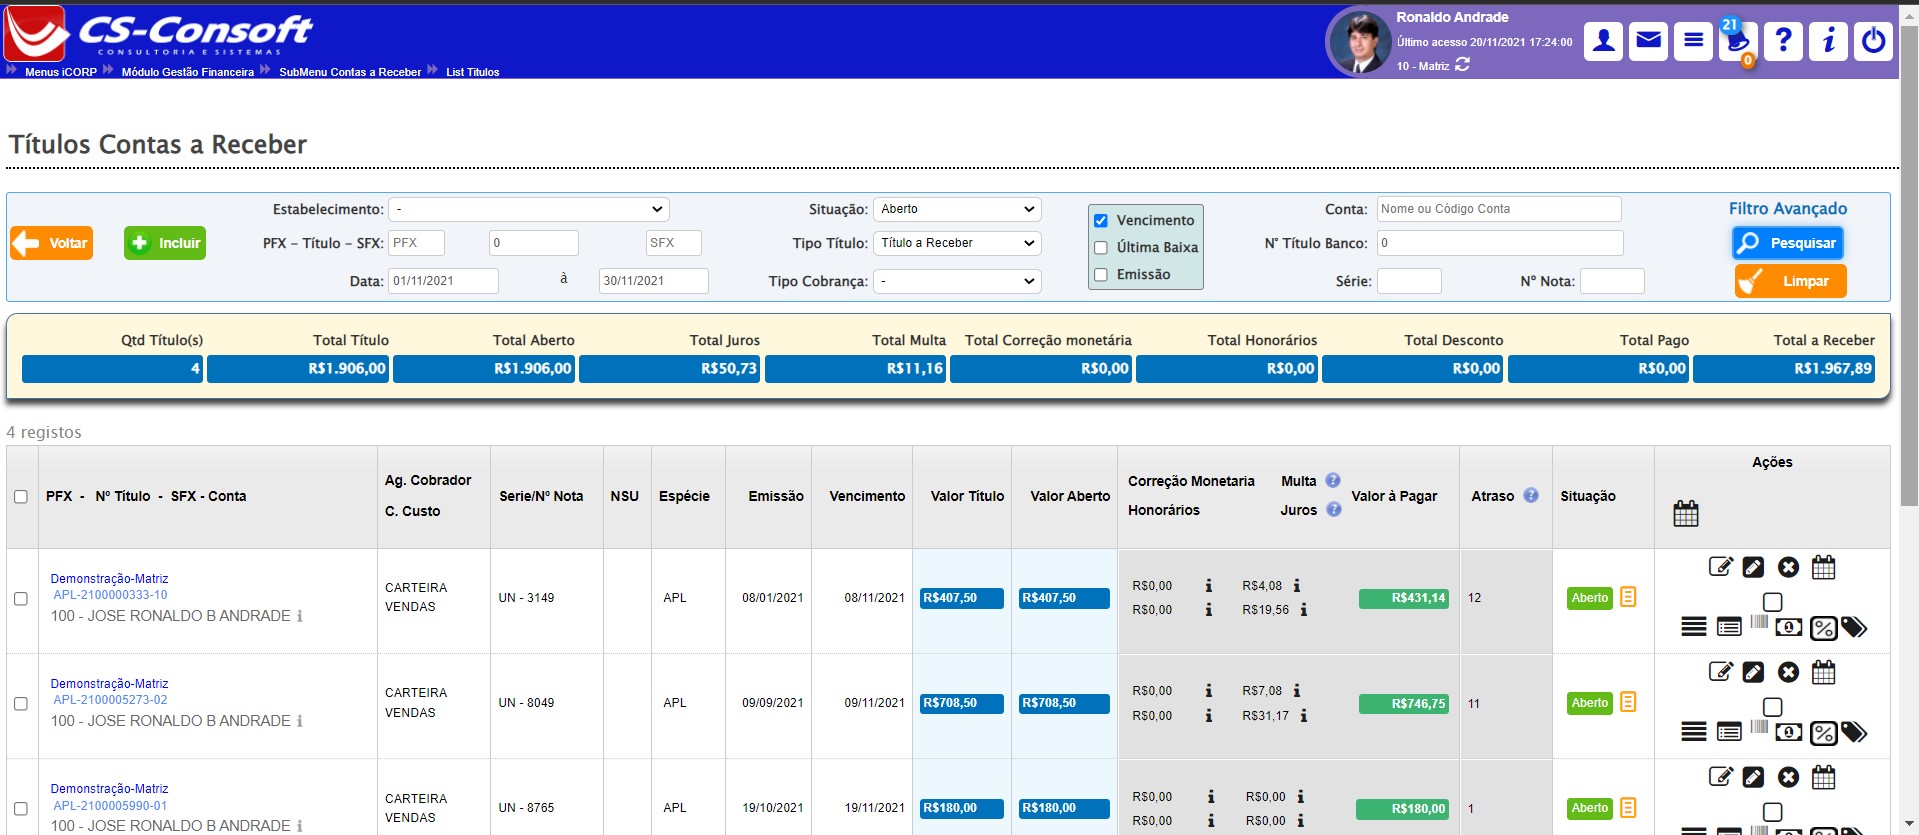Click the power logout icon in header

coord(1873,41)
